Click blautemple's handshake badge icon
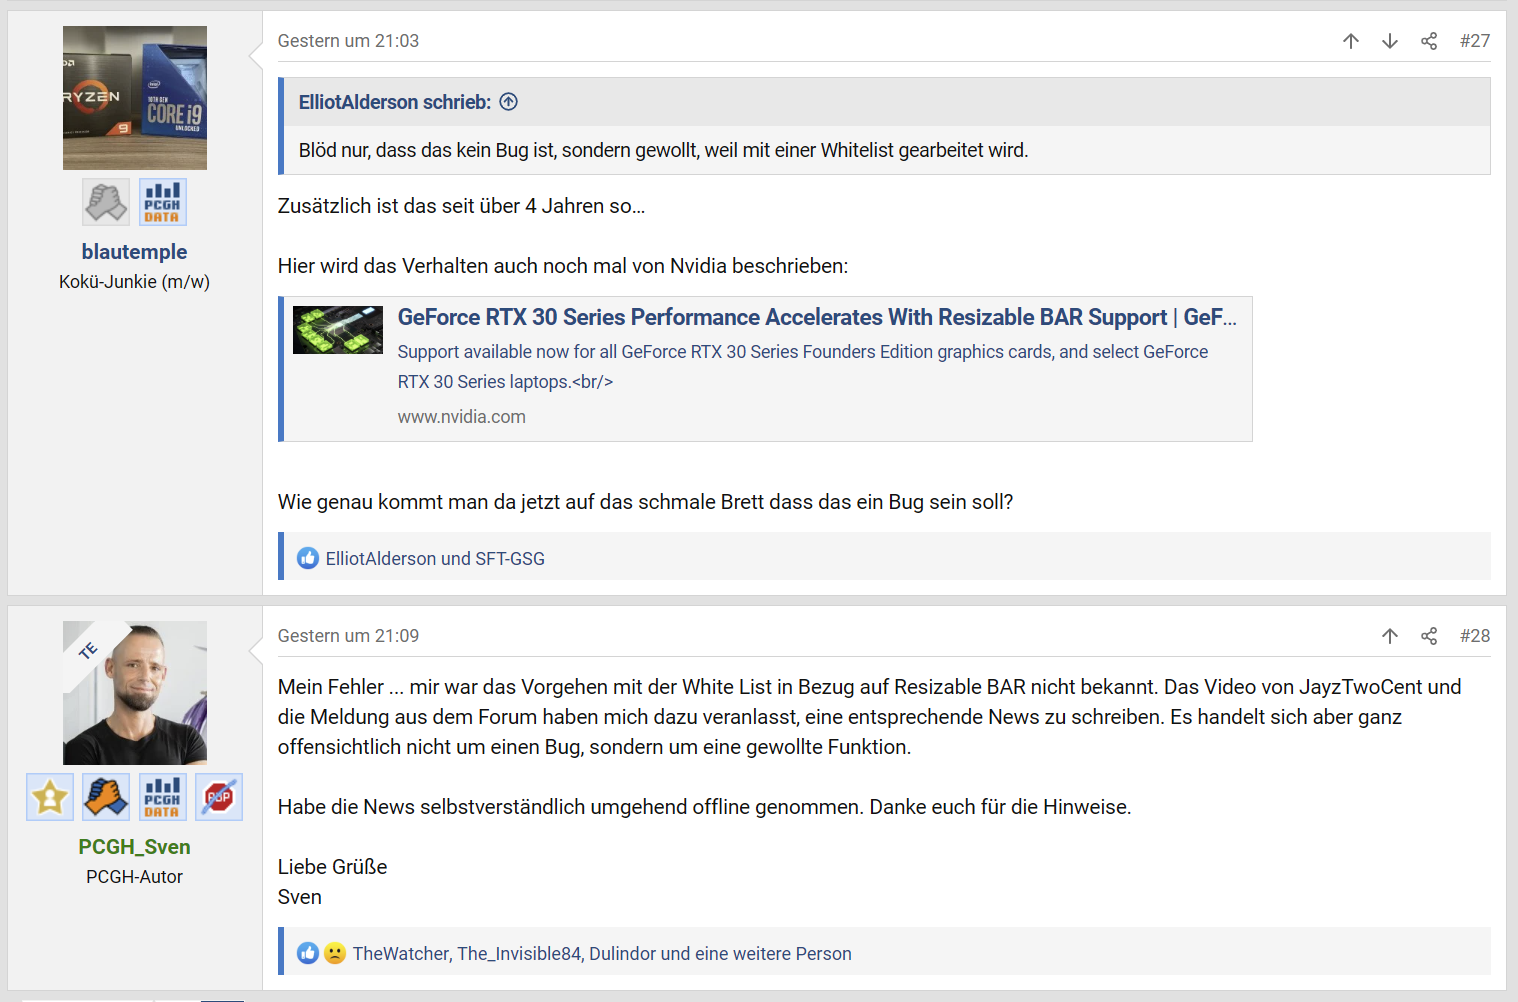Screen dimensions: 1518x1002 pos(106,202)
